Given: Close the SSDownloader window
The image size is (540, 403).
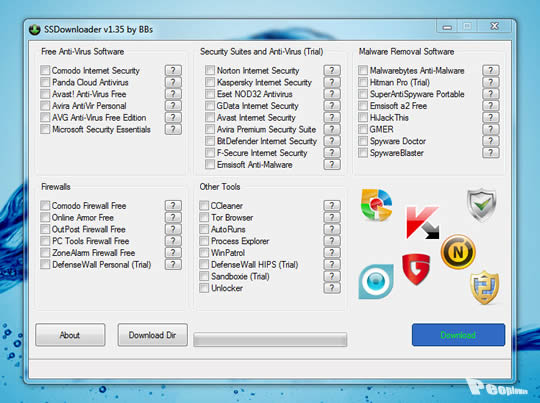Looking at the screenshot, I should point(495,27).
